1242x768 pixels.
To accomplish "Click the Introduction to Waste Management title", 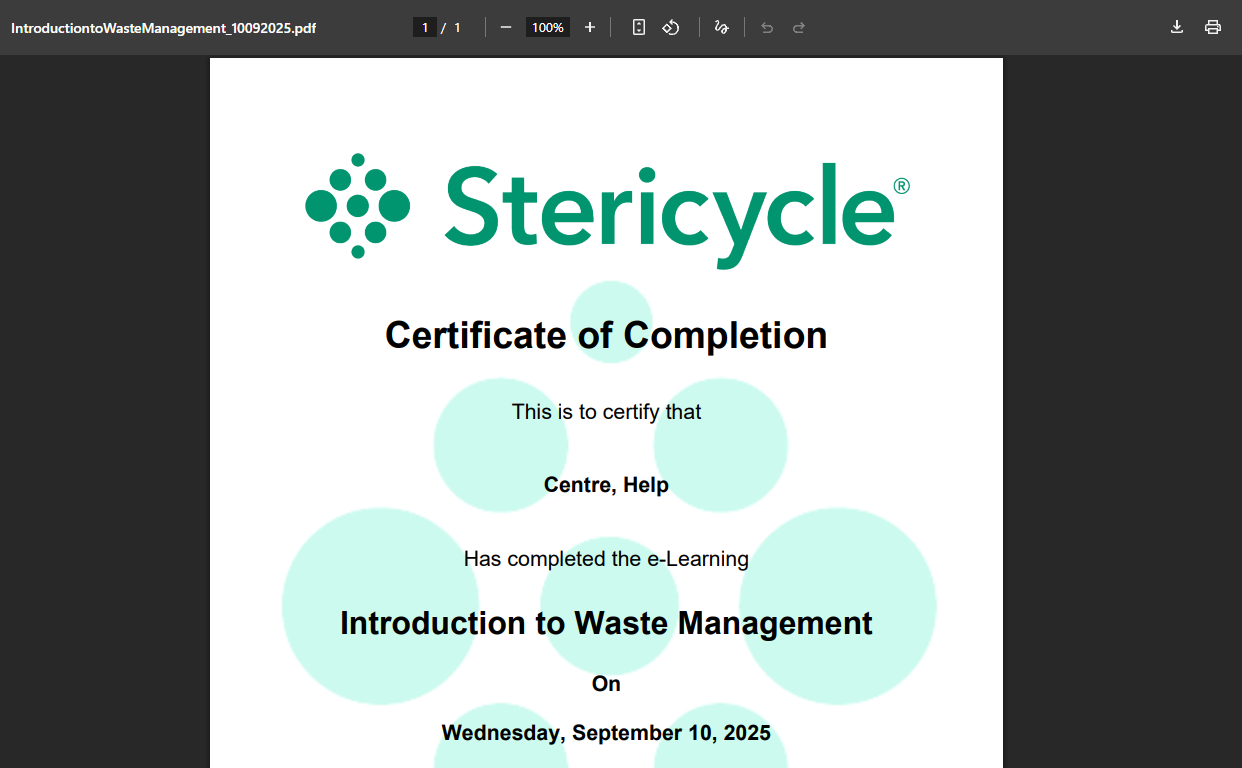I will coord(606,623).
